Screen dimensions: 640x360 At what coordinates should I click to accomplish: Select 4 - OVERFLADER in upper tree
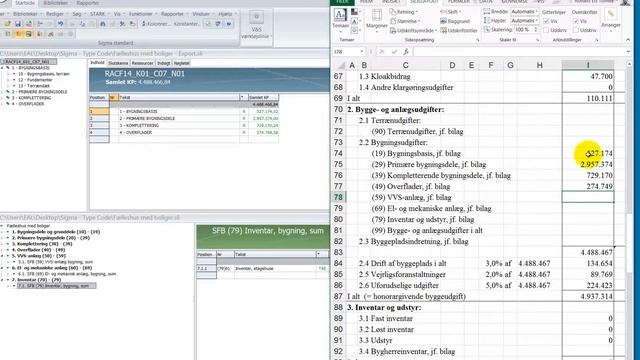point(28,104)
